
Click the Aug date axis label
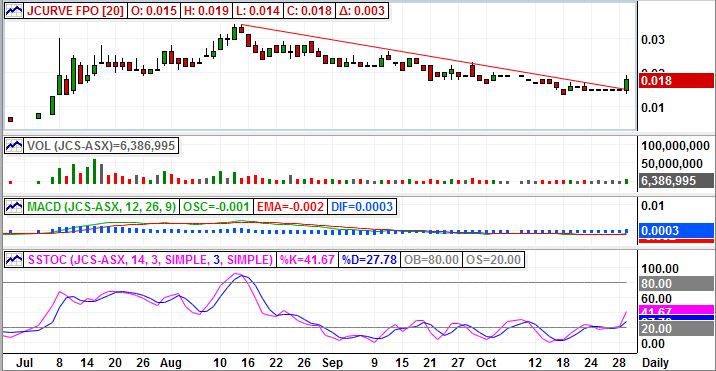tap(170, 363)
